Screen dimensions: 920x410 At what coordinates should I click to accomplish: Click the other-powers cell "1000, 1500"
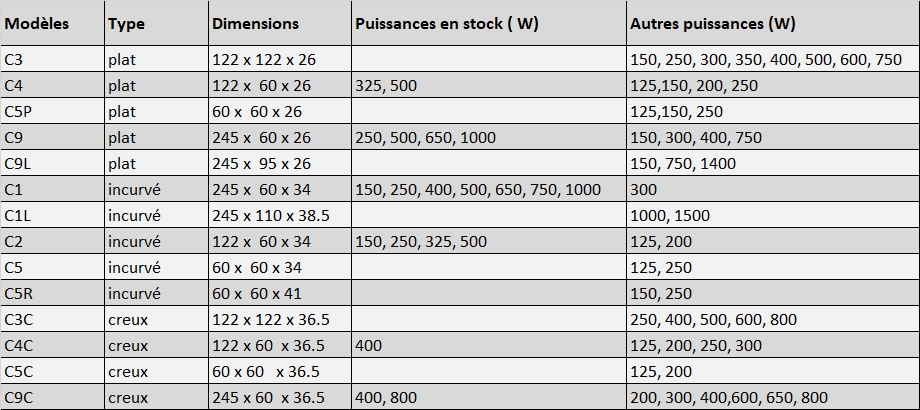(670, 216)
